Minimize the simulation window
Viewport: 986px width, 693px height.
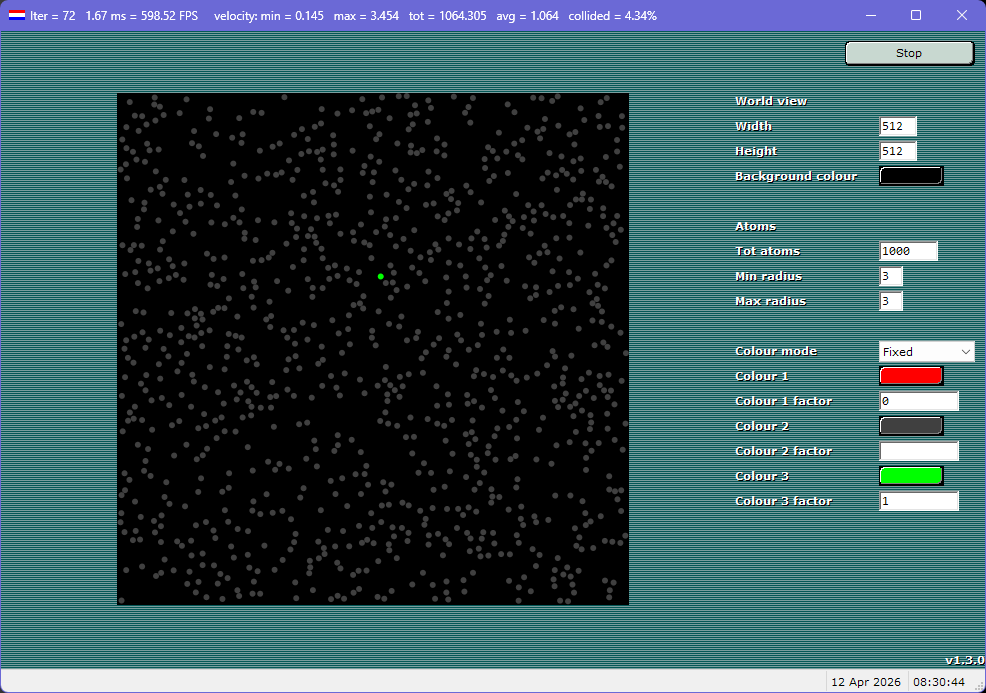click(870, 16)
